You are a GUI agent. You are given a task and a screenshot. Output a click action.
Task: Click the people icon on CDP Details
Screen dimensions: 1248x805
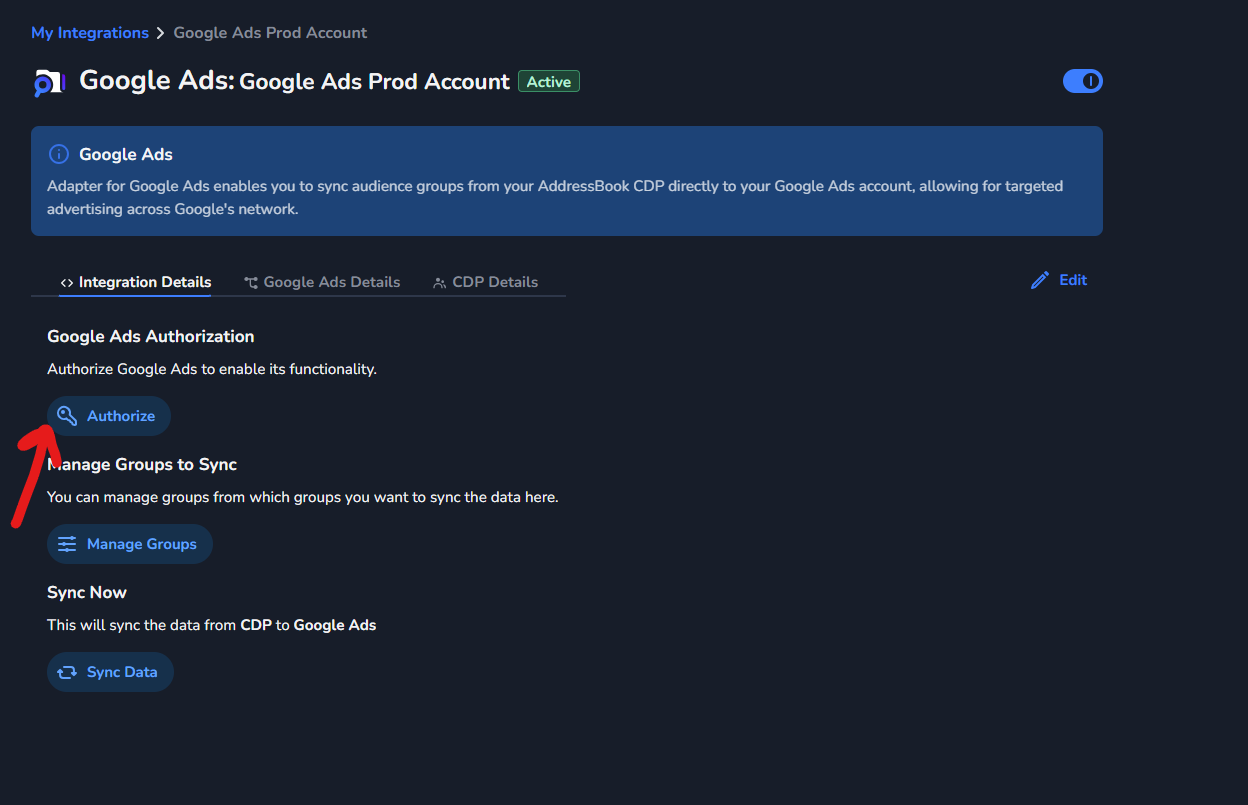pos(439,283)
